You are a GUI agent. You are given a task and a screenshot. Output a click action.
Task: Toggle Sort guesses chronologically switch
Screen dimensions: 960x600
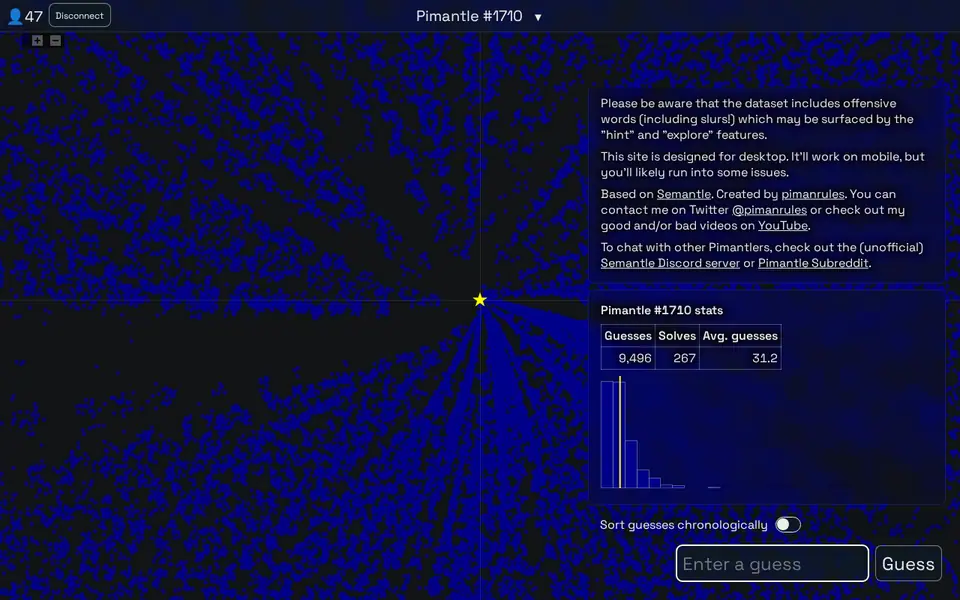[787, 525]
